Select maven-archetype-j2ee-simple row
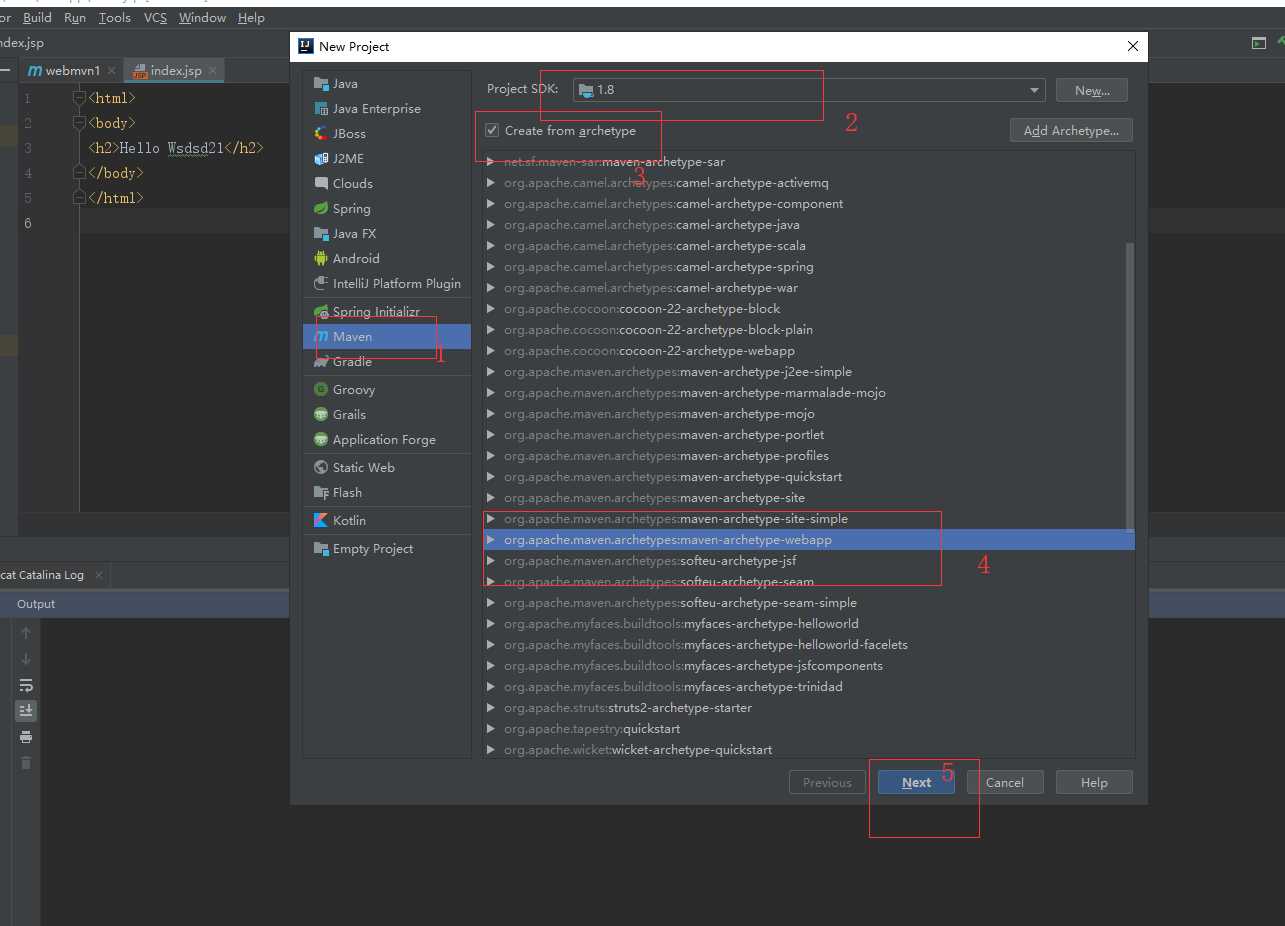The image size is (1285, 926). pyautogui.click(x=809, y=372)
